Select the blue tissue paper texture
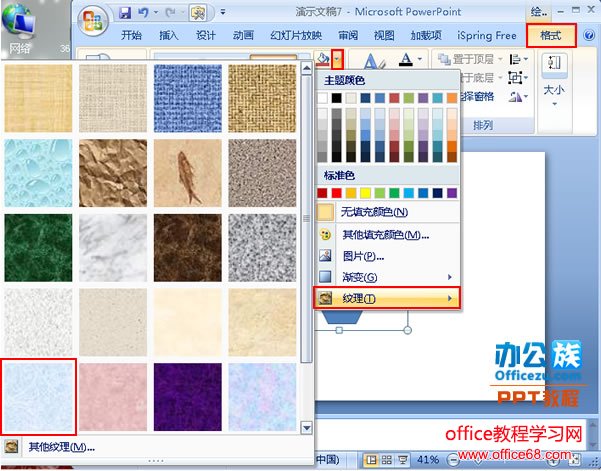 point(38,397)
